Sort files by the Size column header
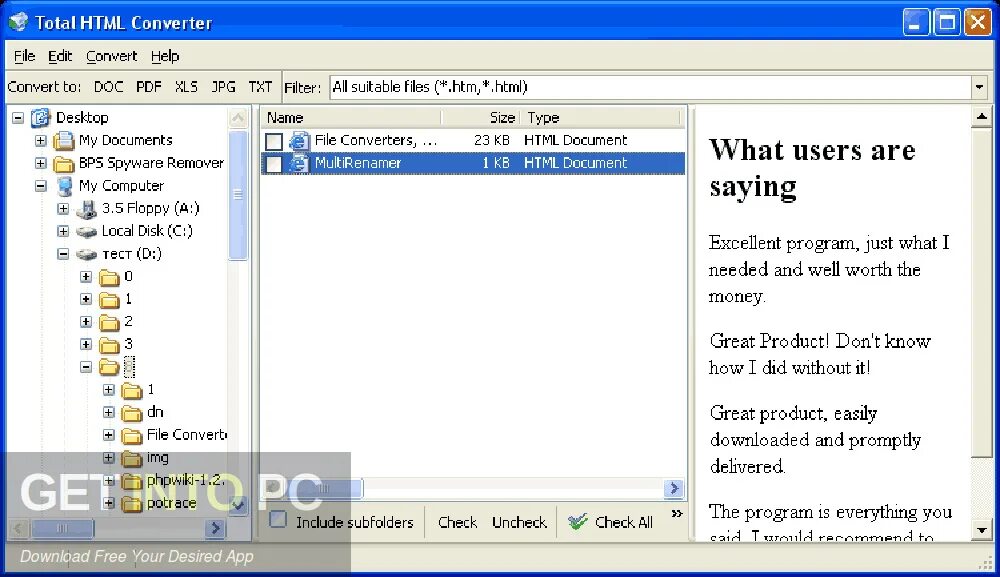 tap(481, 117)
